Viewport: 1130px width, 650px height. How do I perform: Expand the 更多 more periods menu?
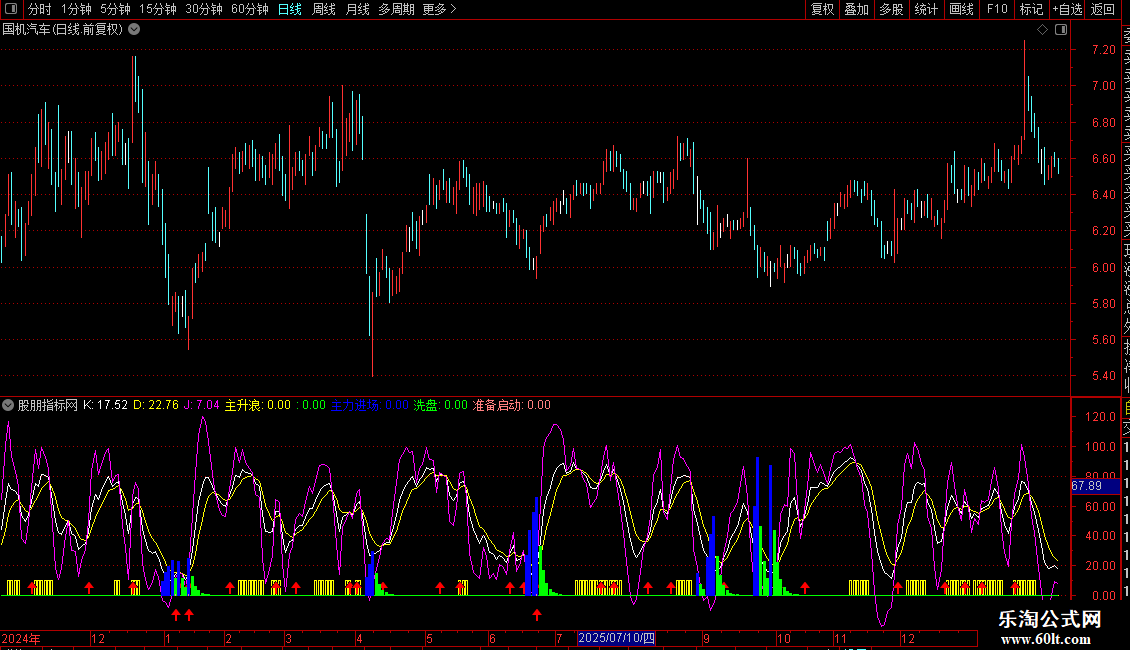pos(439,9)
